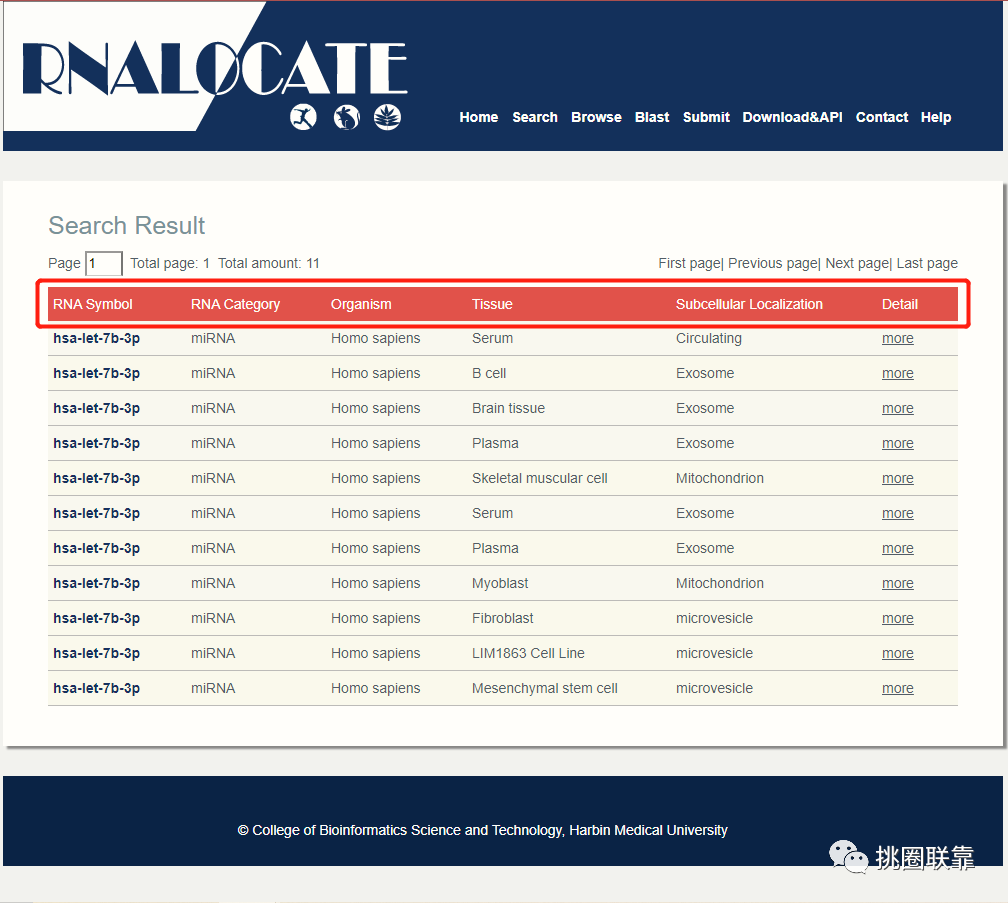This screenshot has width=1008, height=903.
Task: Click hsa-let-7b-3p in the Brain tissue row
Action: coord(96,408)
